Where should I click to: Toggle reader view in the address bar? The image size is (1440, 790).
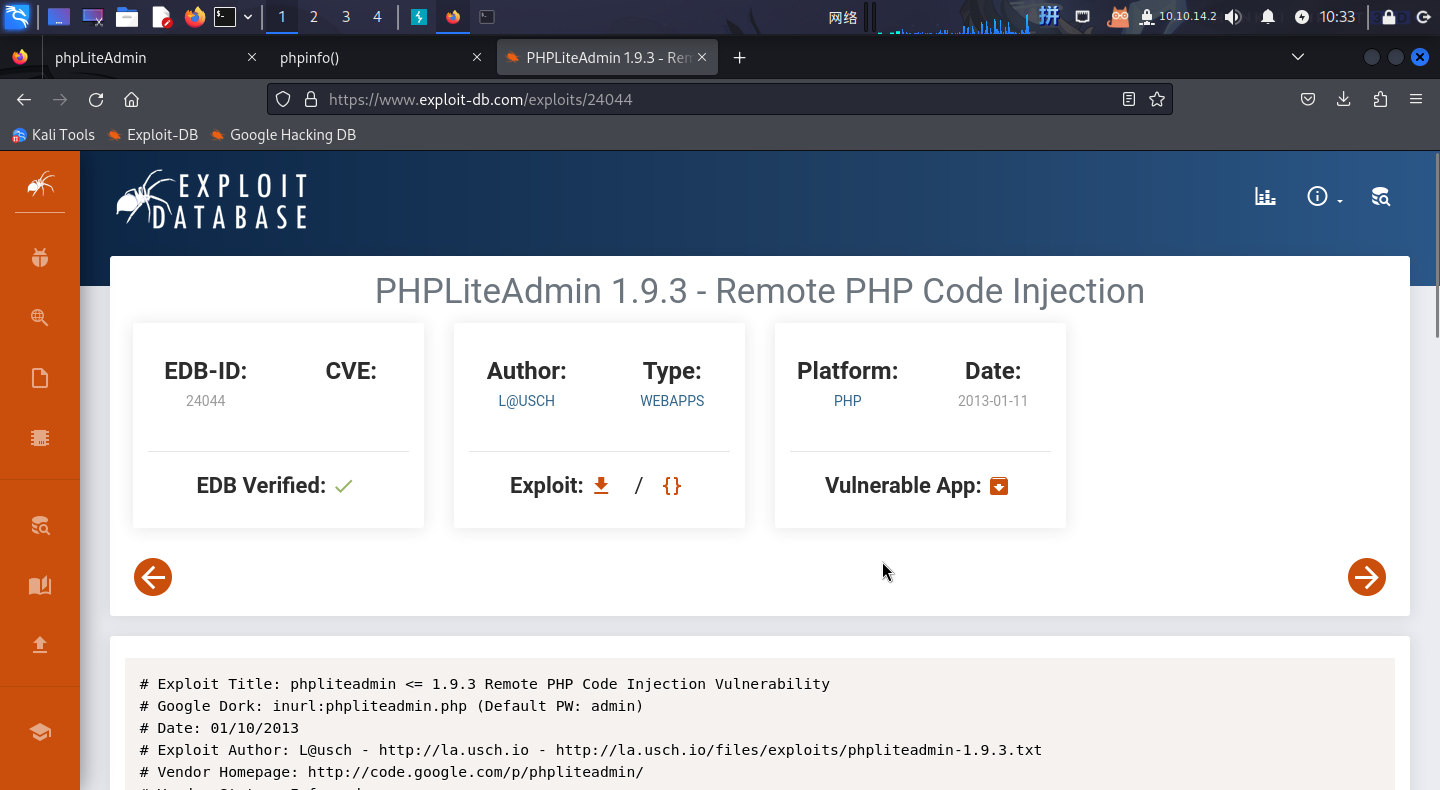pos(1129,99)
